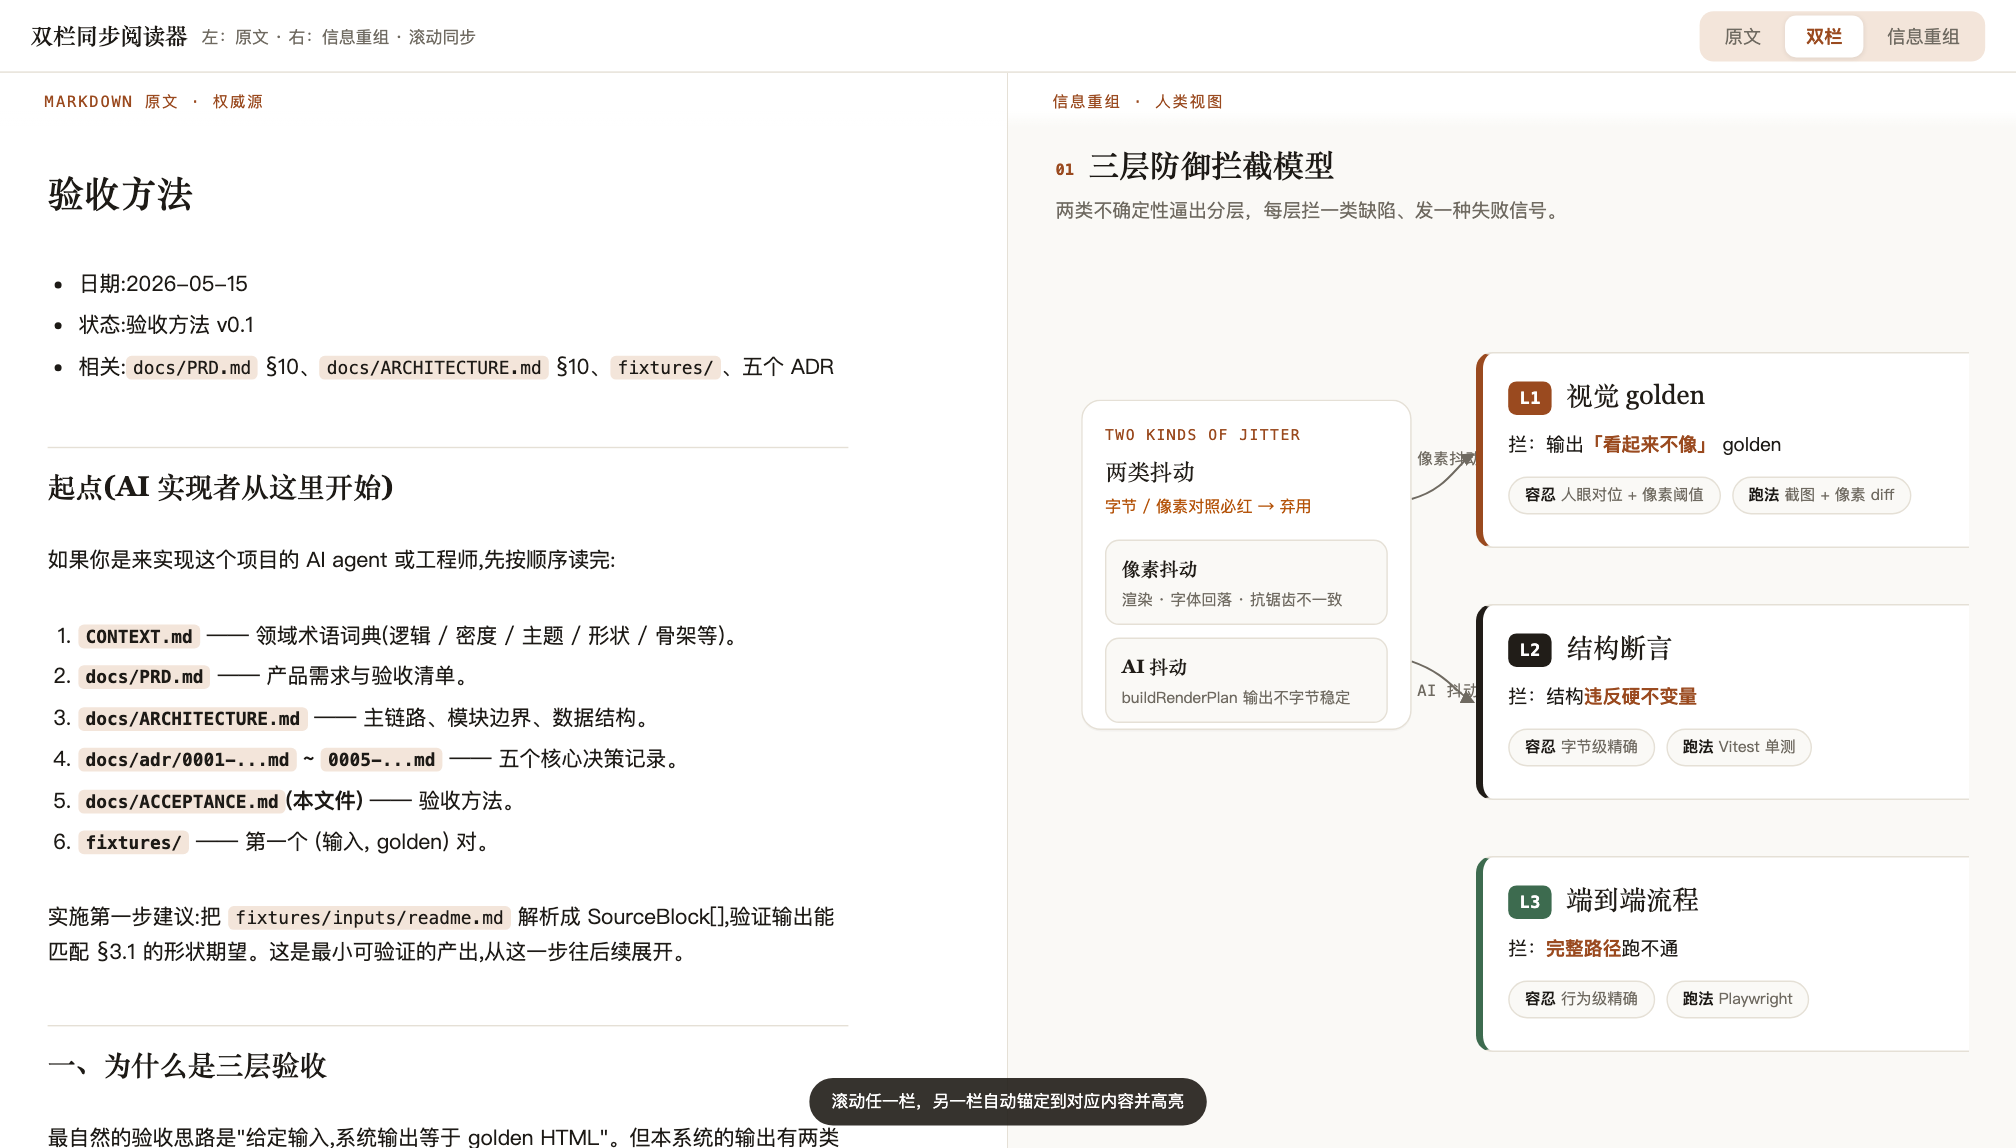The image size is (2016, 1148).
Task: Click the 状态:验收方法 v0.1 bullet
Action: (x=167, y=325)
